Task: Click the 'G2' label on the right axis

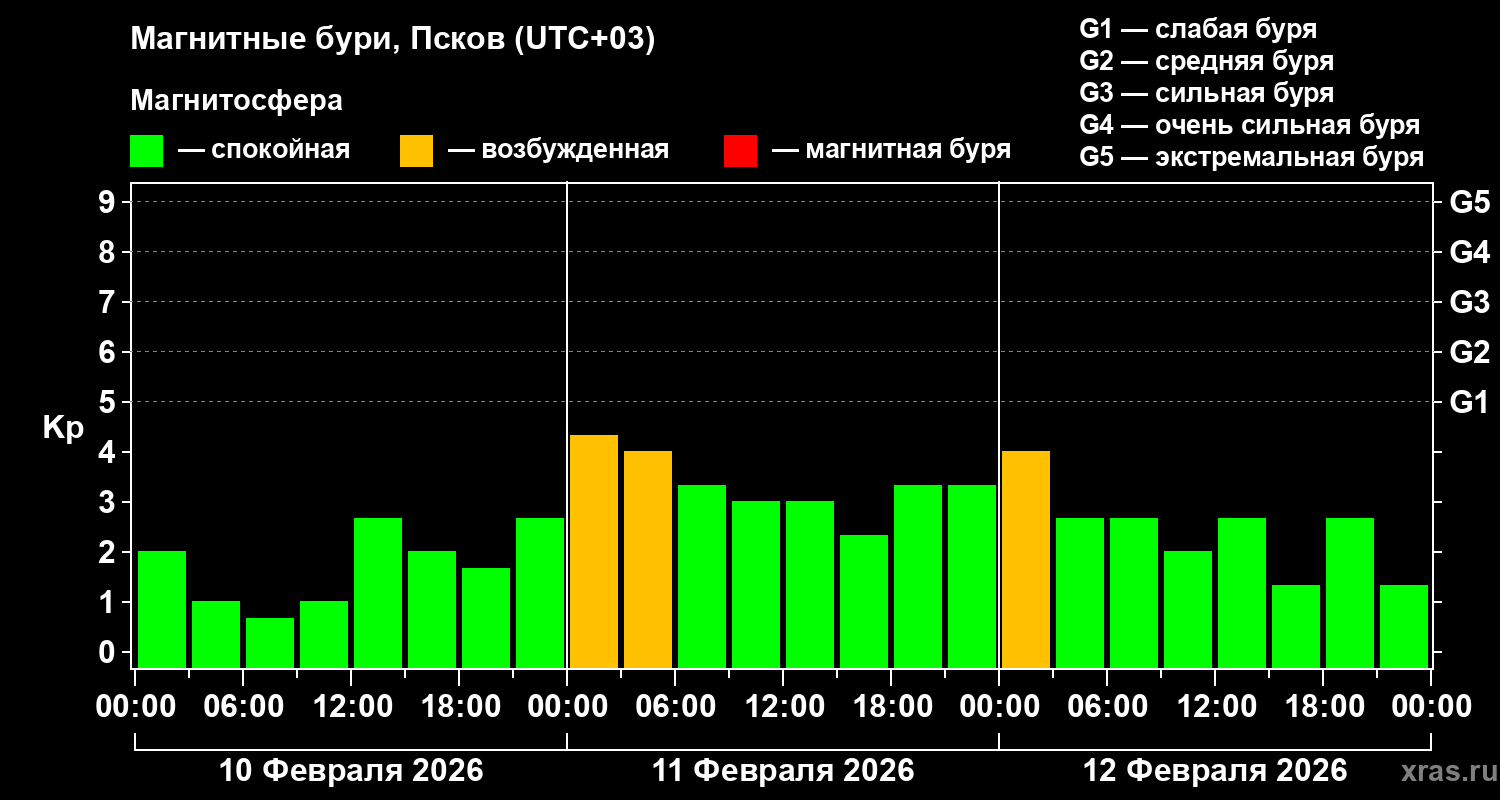Action: (1469, 352)
